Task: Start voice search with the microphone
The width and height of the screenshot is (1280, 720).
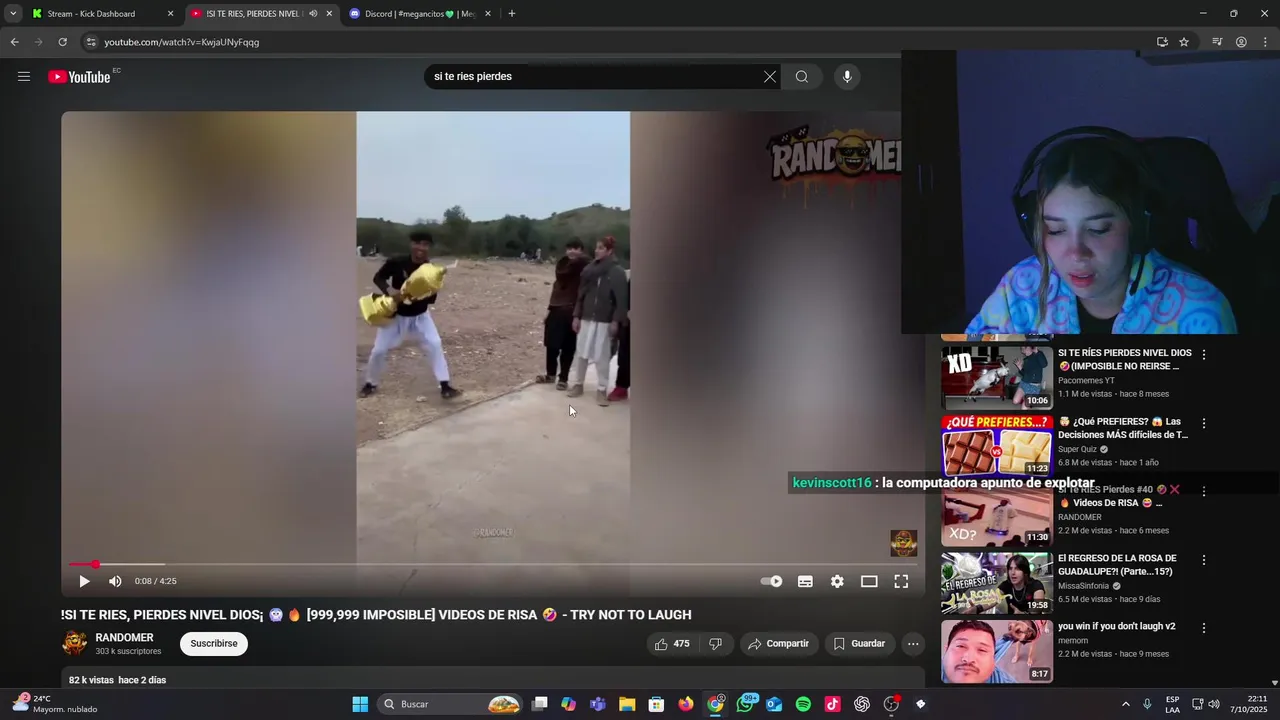Action: pos(847,76)
